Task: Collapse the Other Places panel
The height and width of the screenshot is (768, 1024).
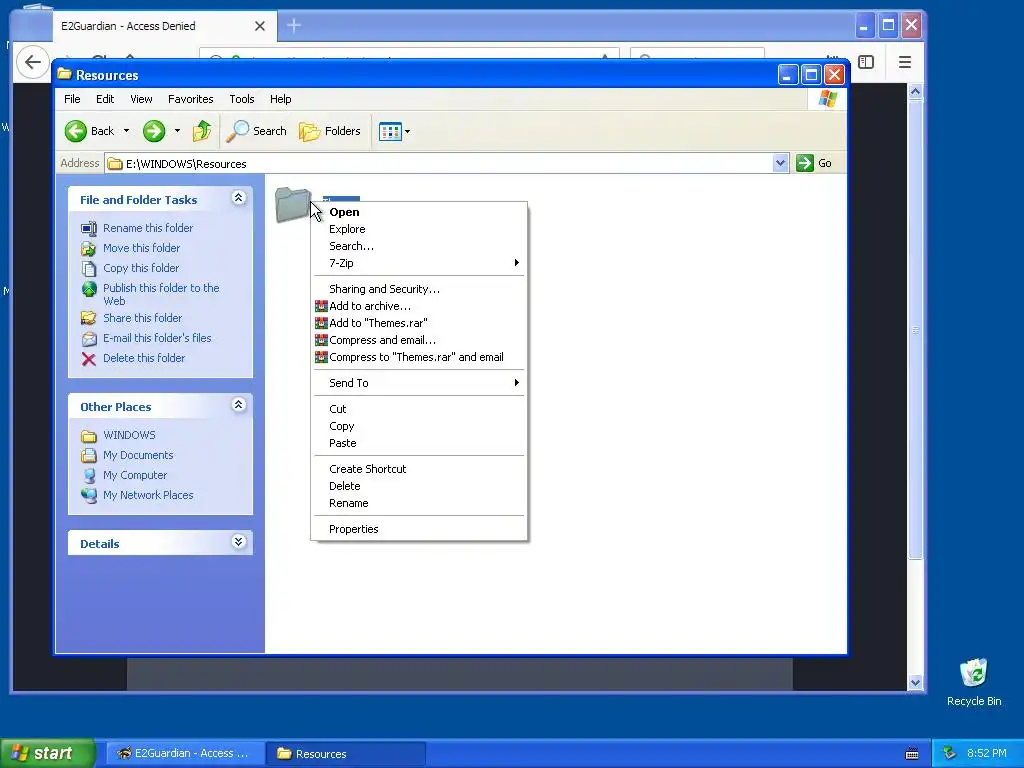Action: click(x=238, y=405)
